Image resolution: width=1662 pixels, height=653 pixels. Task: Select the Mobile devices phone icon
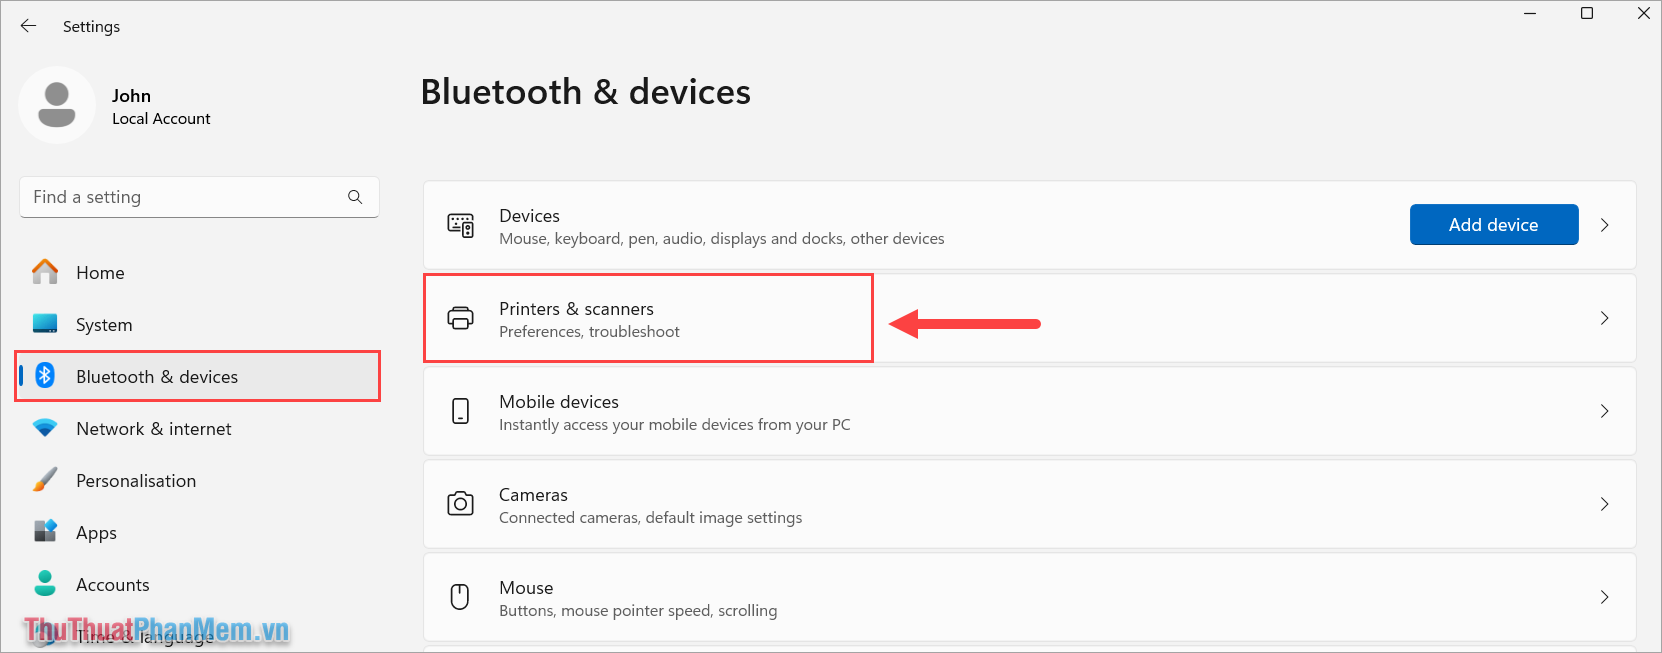[460, 411]
